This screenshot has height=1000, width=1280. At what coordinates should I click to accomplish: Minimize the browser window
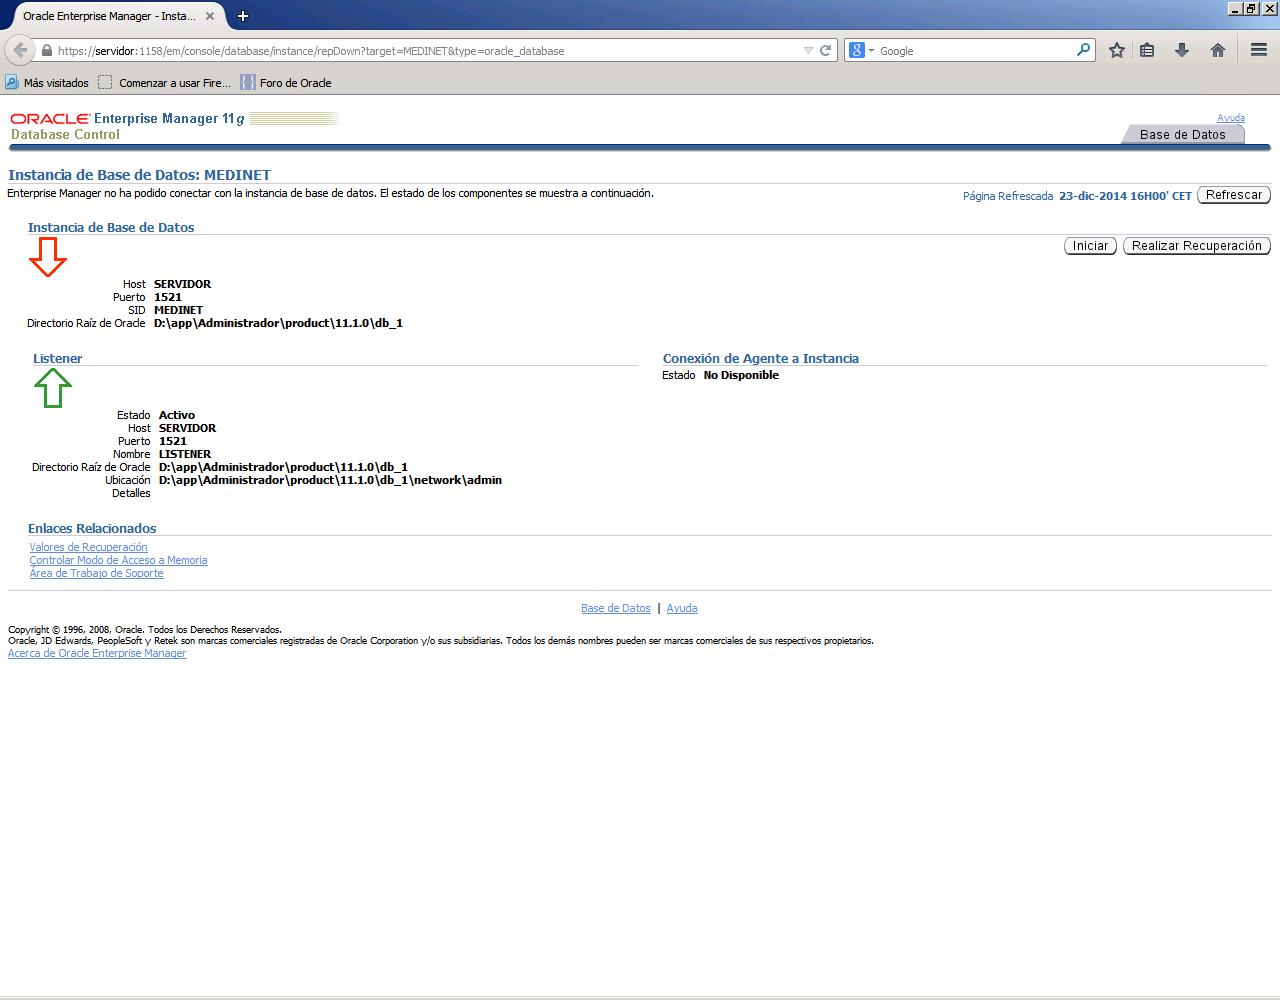[1235, 8]
